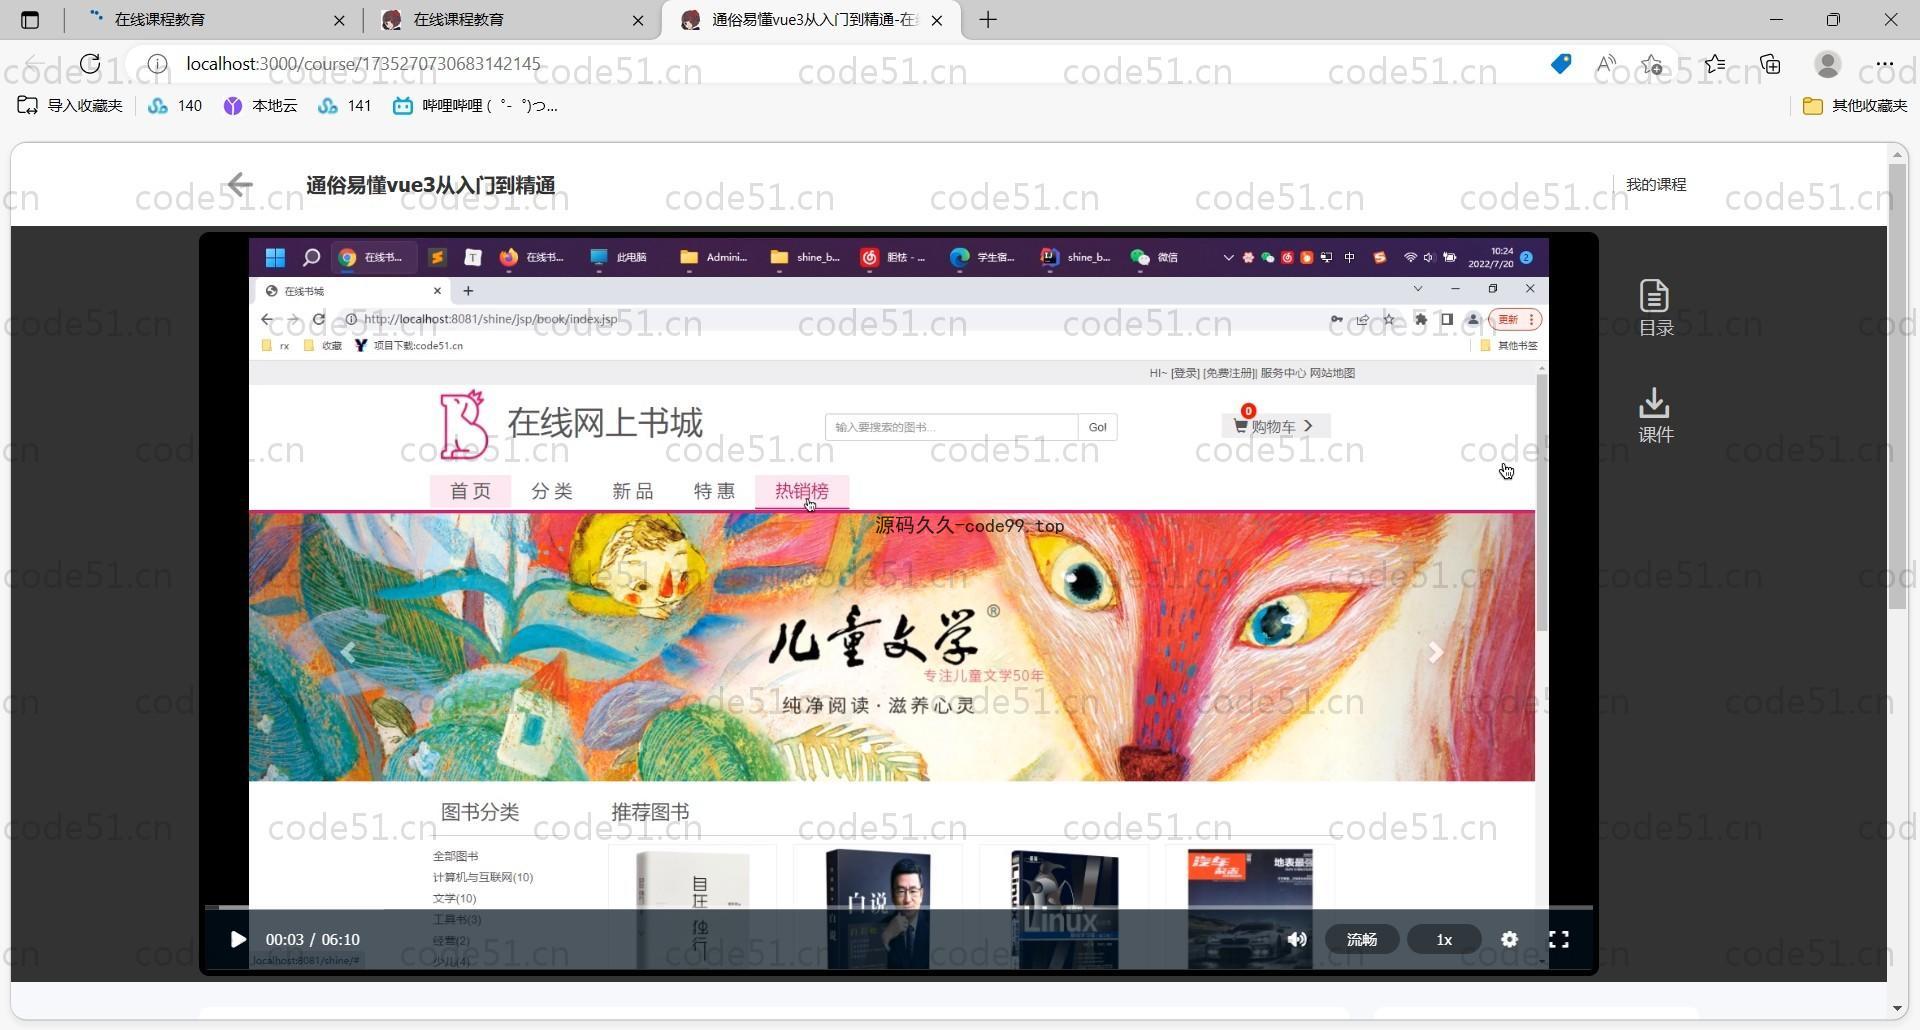Open the tab actions menu icon
Image resolution: width=1920 pixels, height=1030 pixels.
[30, 20]
